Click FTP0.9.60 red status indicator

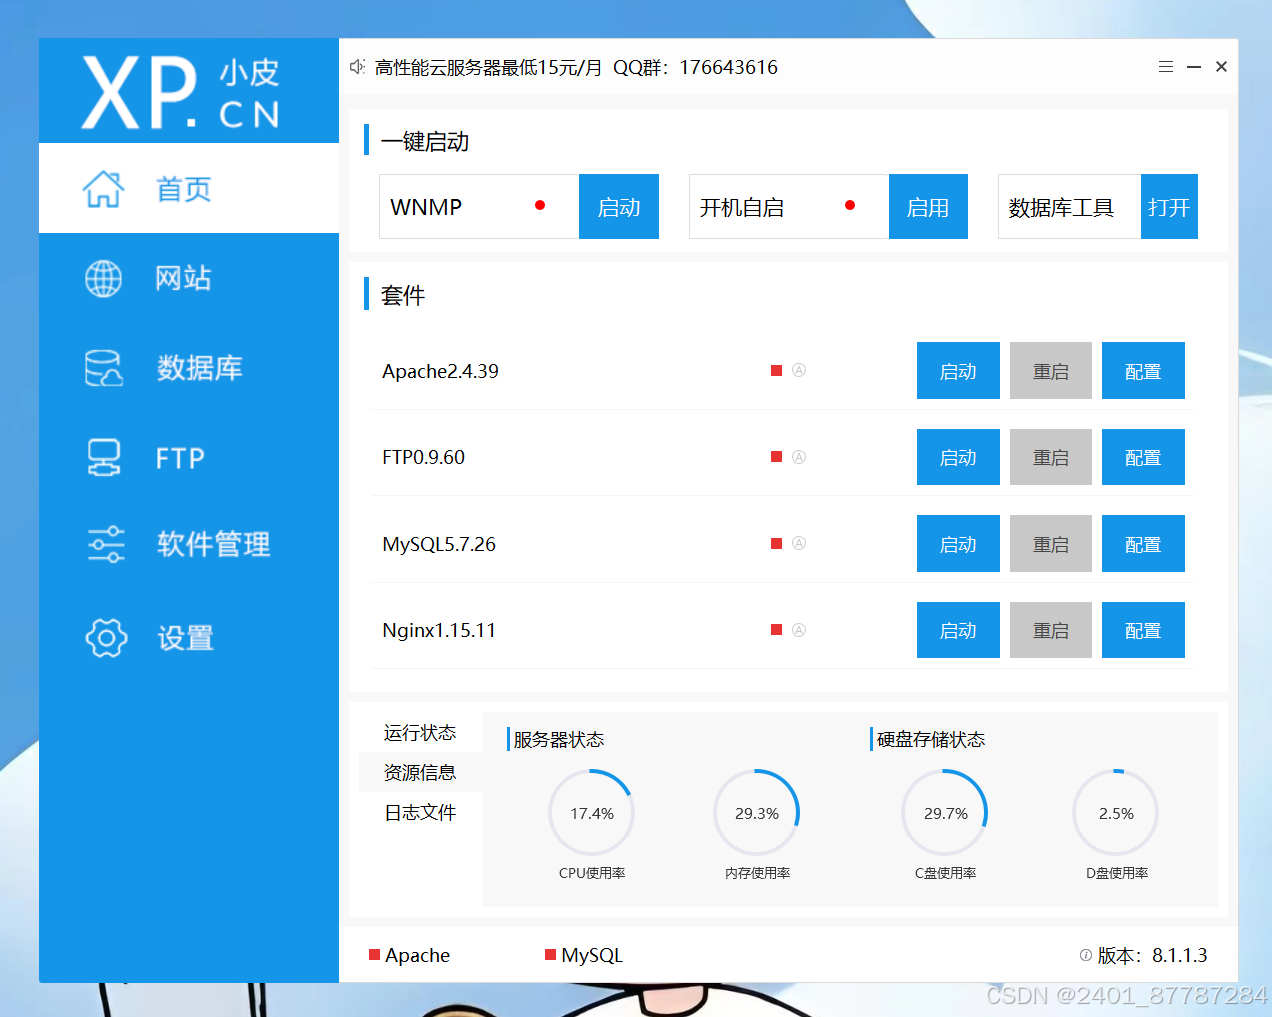click(776, 457)
